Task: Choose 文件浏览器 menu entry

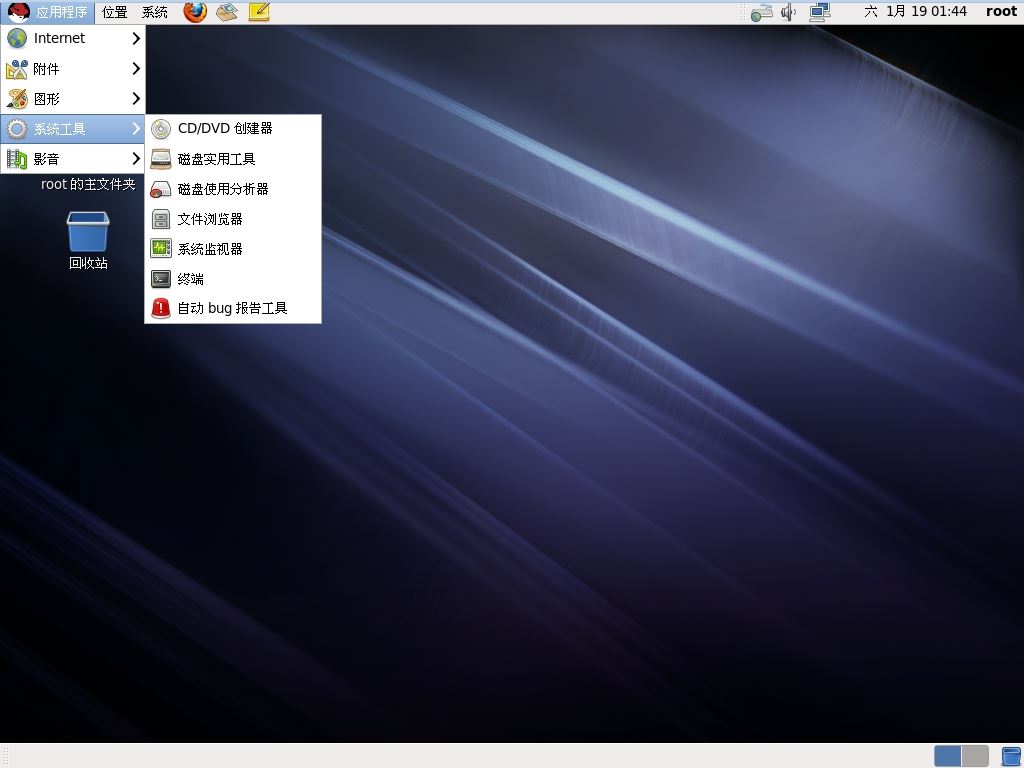Action: [232, 219]
